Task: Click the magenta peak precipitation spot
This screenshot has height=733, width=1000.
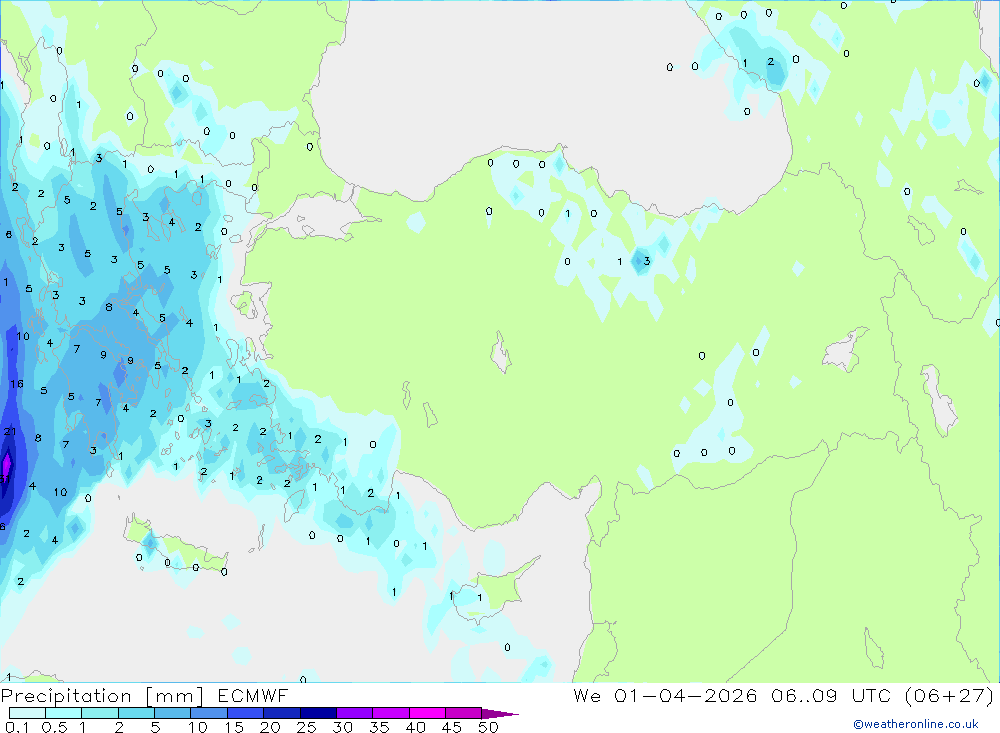Action: (6, 466)
